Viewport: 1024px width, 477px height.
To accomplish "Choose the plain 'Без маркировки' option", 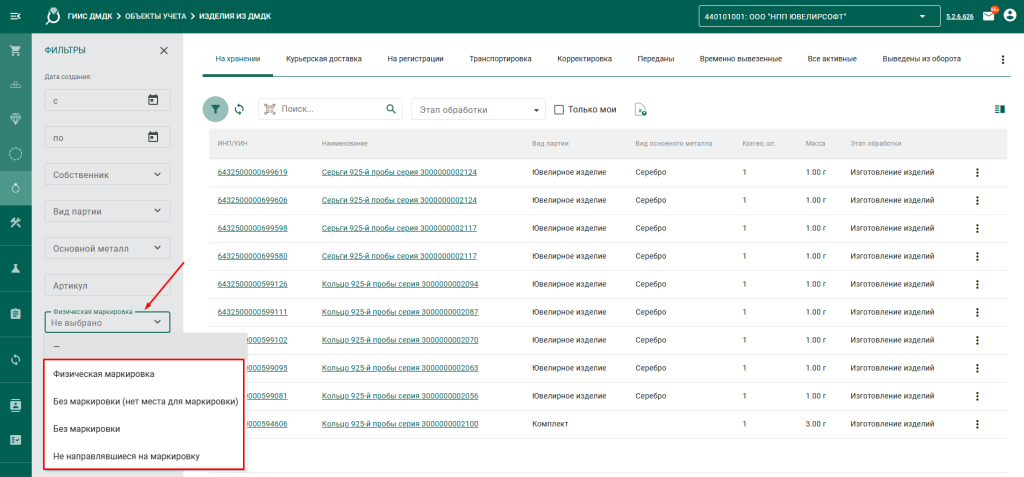I will coord(145,429).
